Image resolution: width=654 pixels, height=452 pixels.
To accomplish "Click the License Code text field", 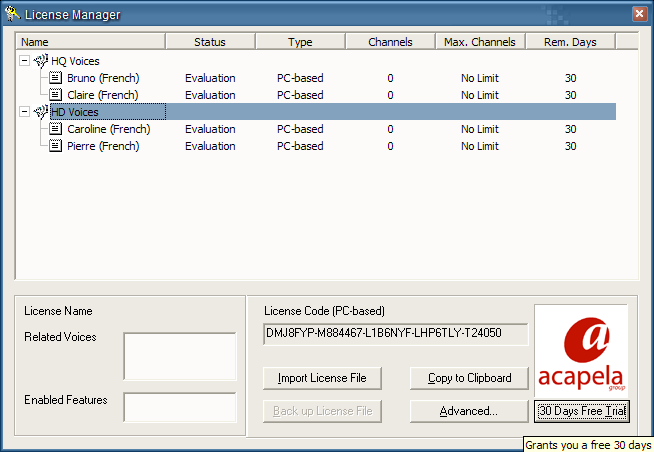I will (396, 333).
